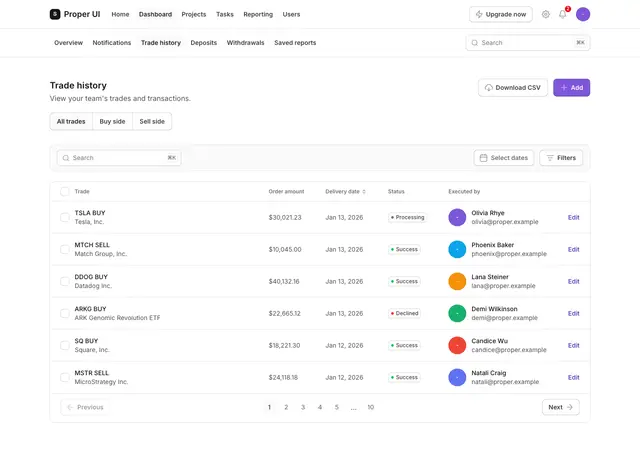Open Dashboard in top navigation
This screenshot has width=640, height=465.
click(x=155, y=14)
